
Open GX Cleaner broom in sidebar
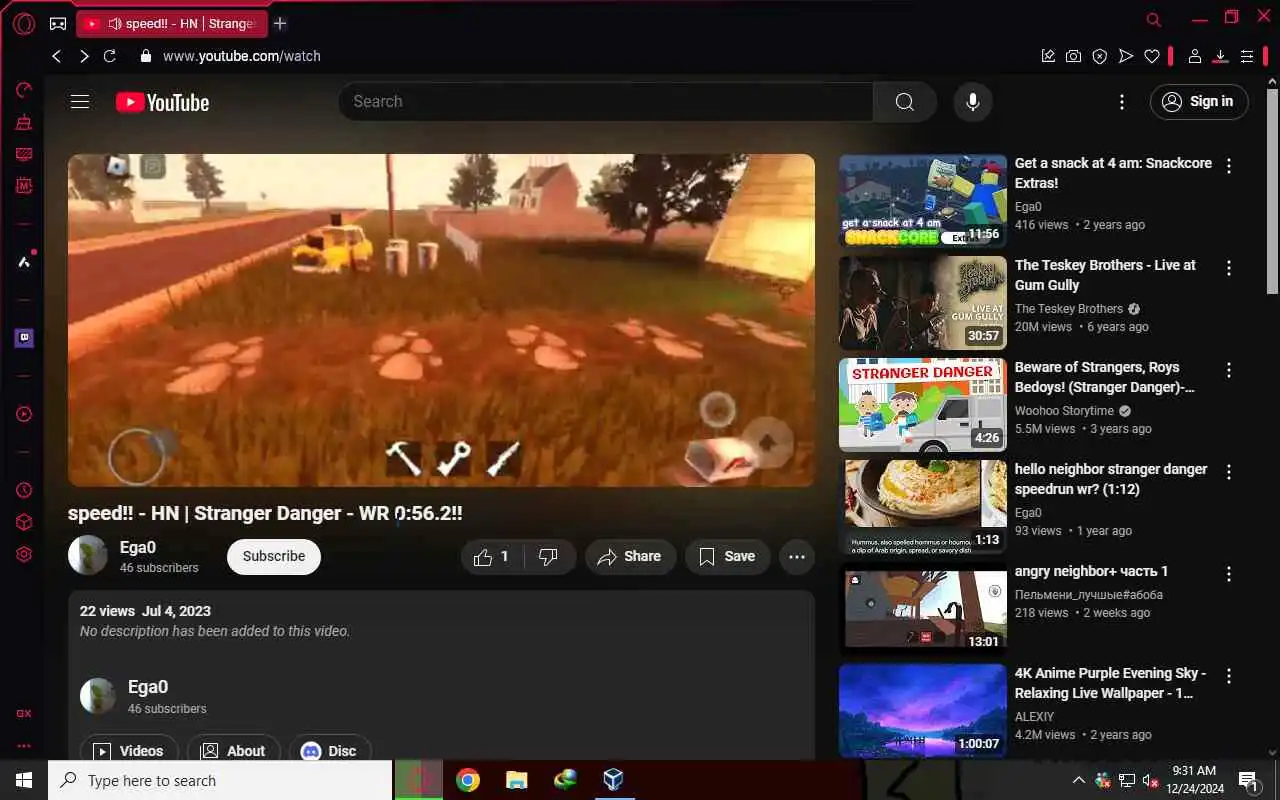point(24,122)
